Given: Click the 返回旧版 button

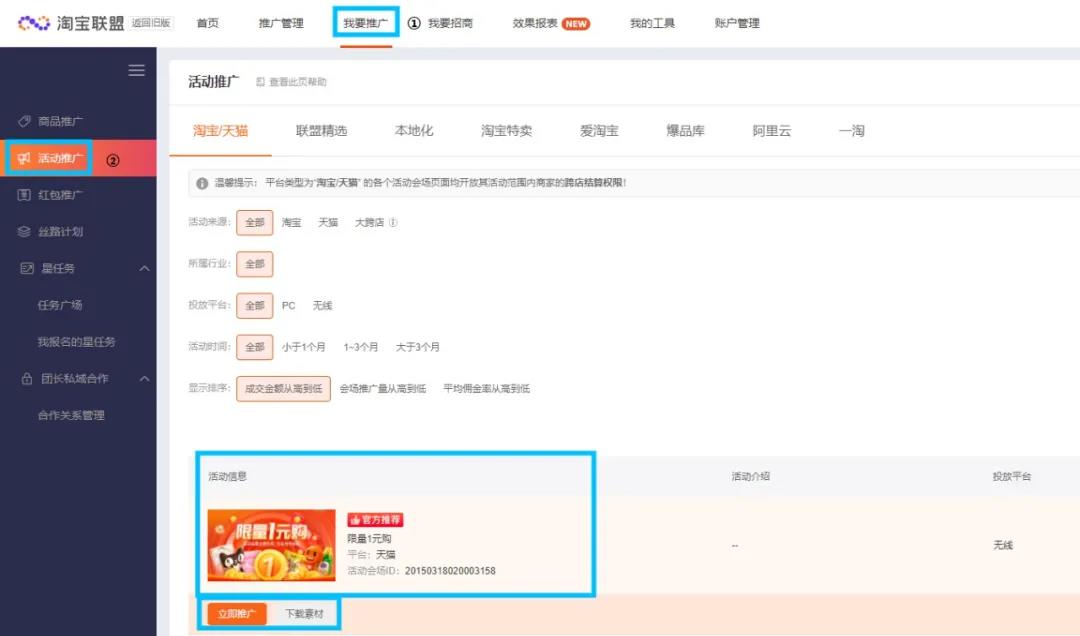Looking at the screenshot, I should [x=151, y=23].
